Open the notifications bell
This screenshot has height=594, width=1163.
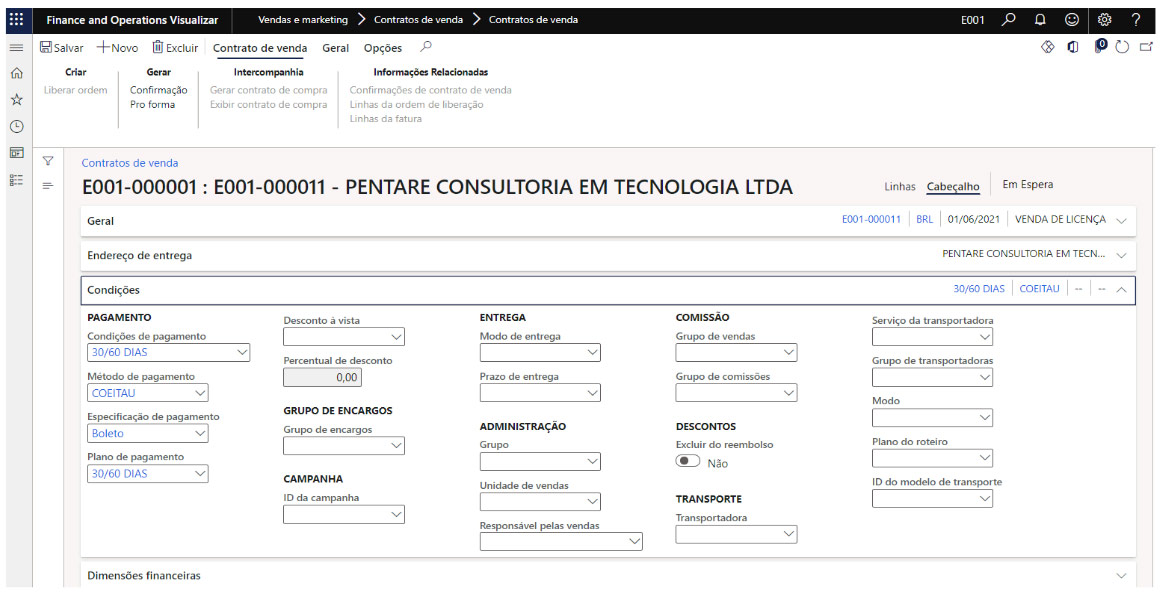tap(1040, 19)
